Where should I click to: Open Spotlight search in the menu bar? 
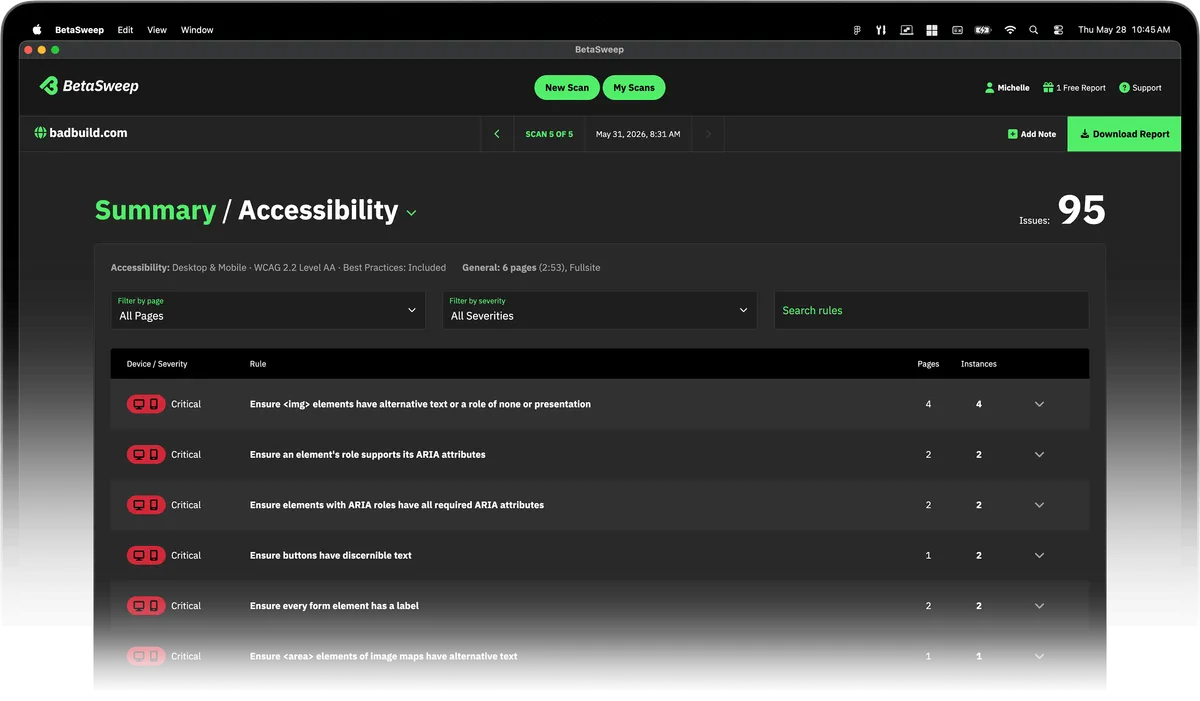1034,30
